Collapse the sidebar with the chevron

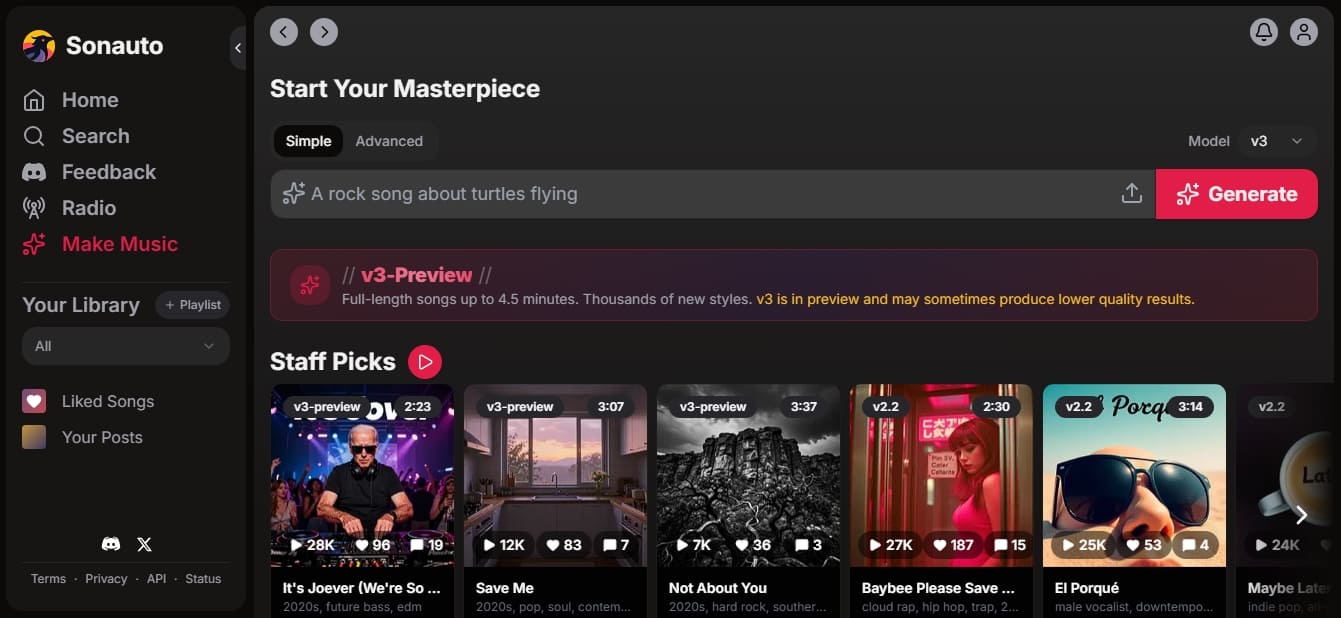click(238, 47)
